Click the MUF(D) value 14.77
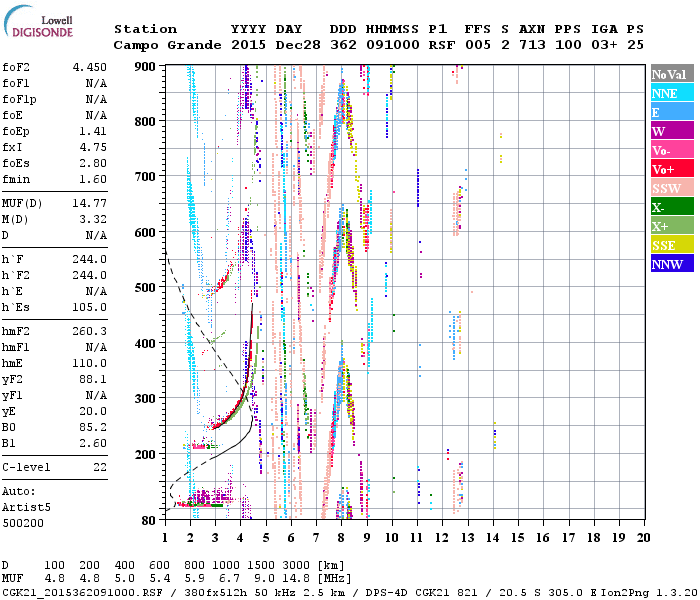 [x=90, y=204]
